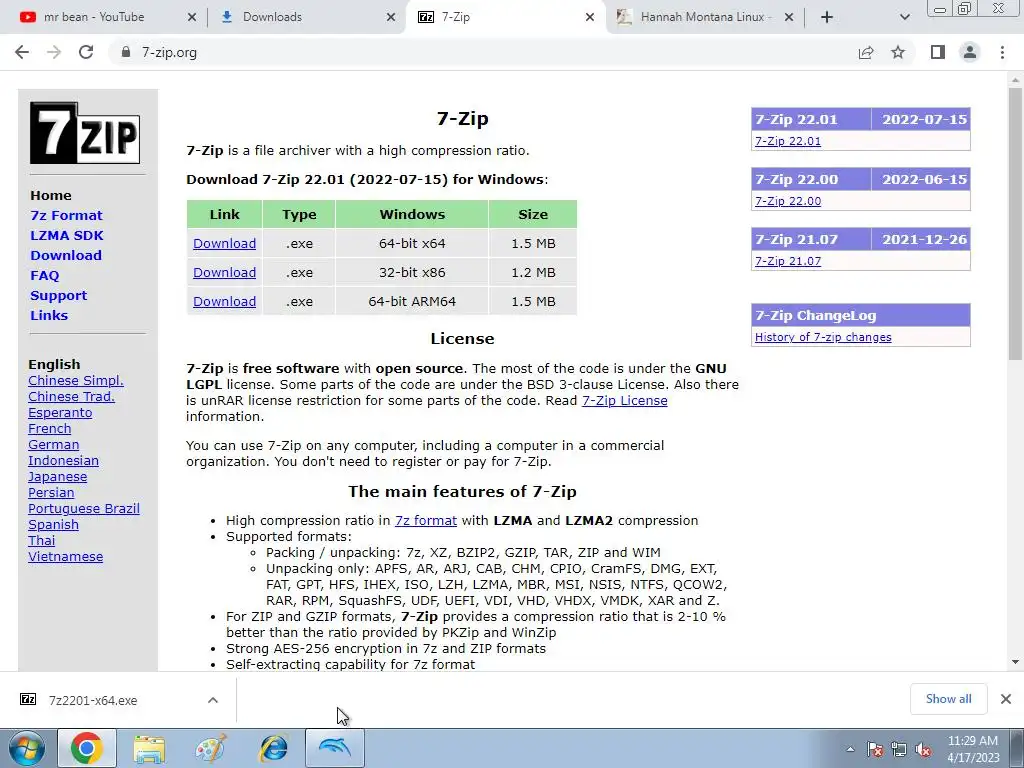Switch language to Indonesian

pyautogui.click(x=63, y=460)
